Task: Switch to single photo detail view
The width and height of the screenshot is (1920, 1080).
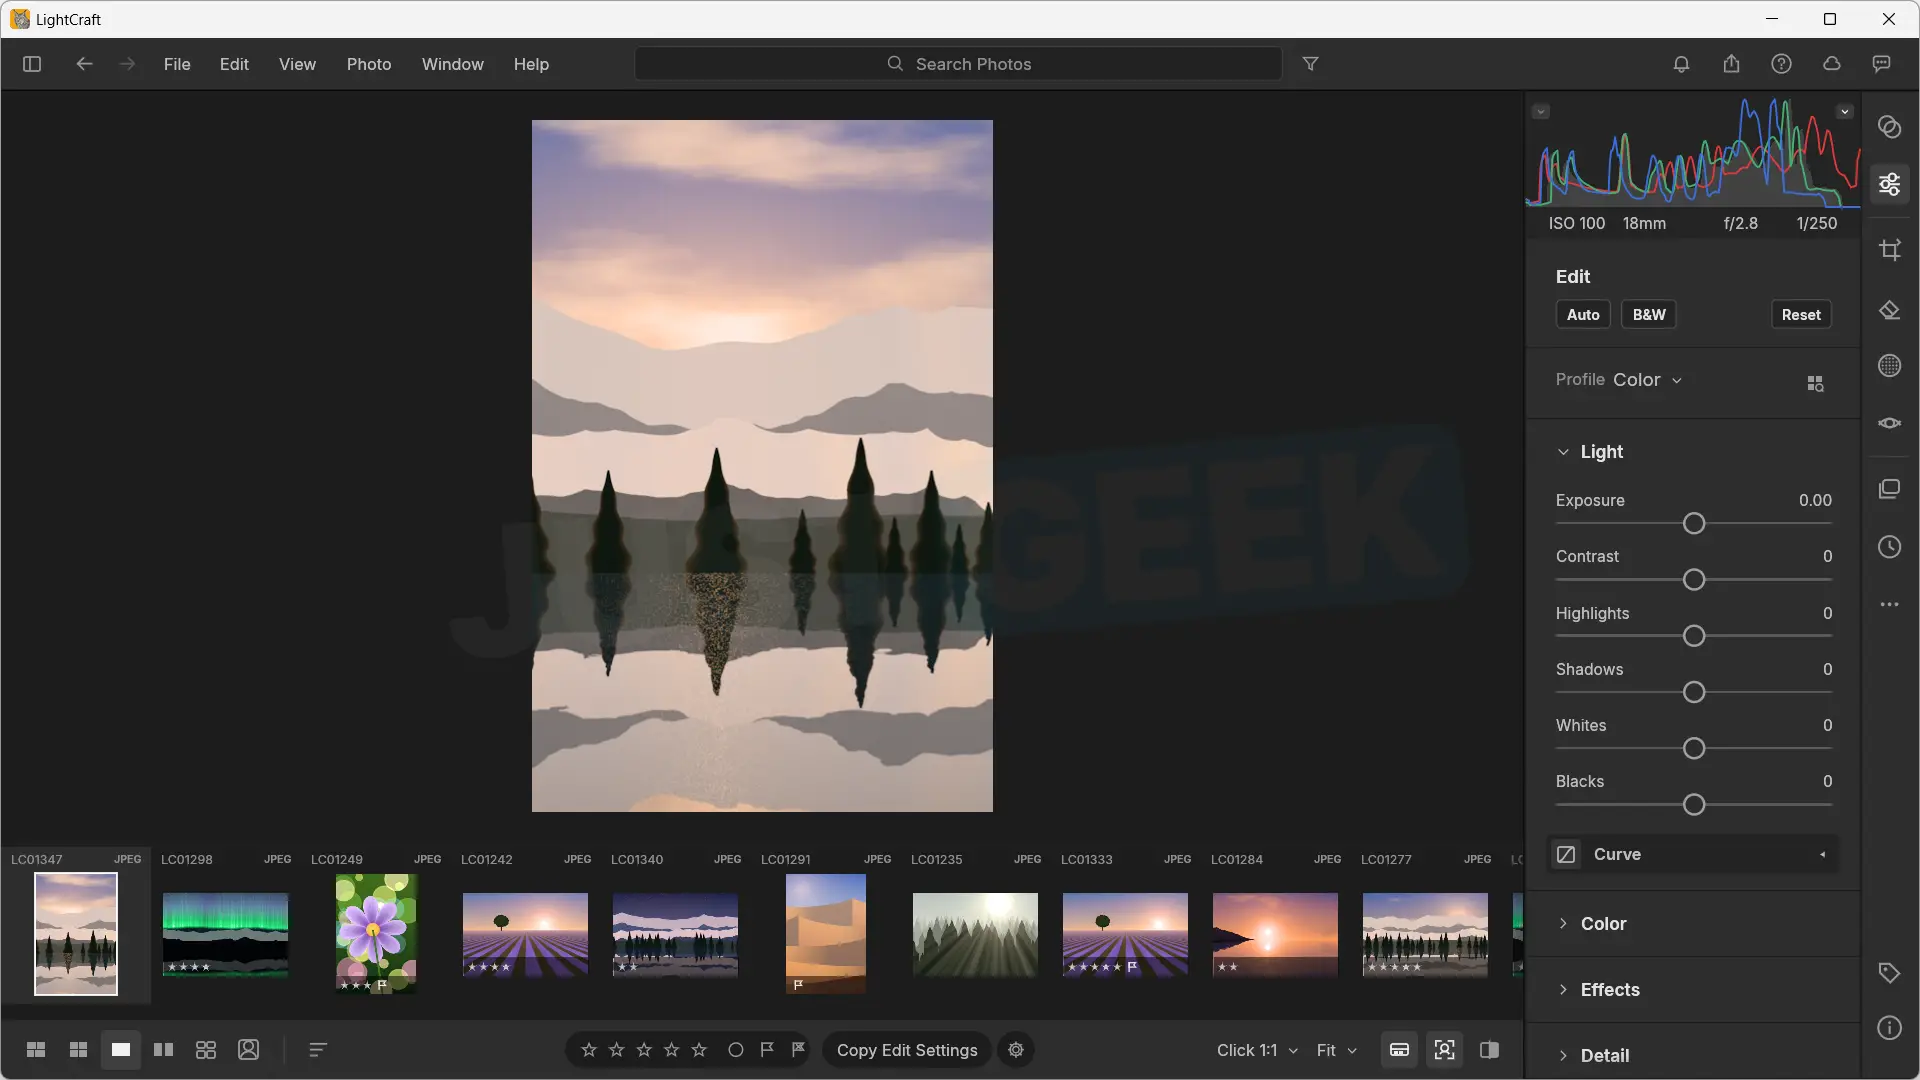Action: [121, 1050]
